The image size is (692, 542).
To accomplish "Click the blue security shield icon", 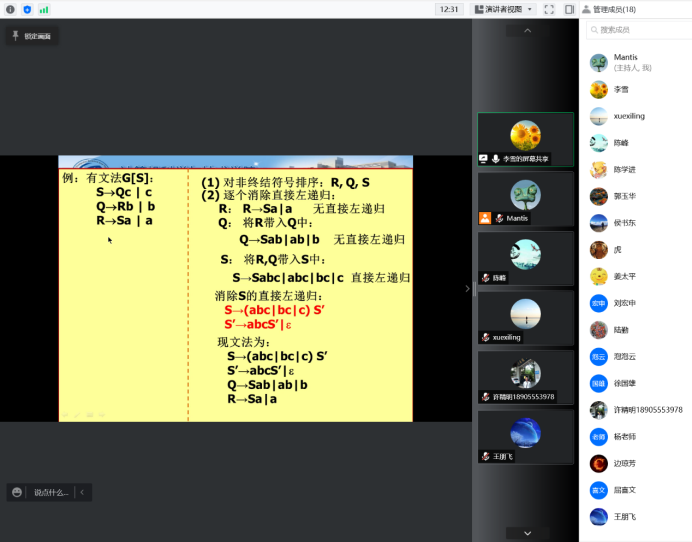I will [x=27, y=9].
